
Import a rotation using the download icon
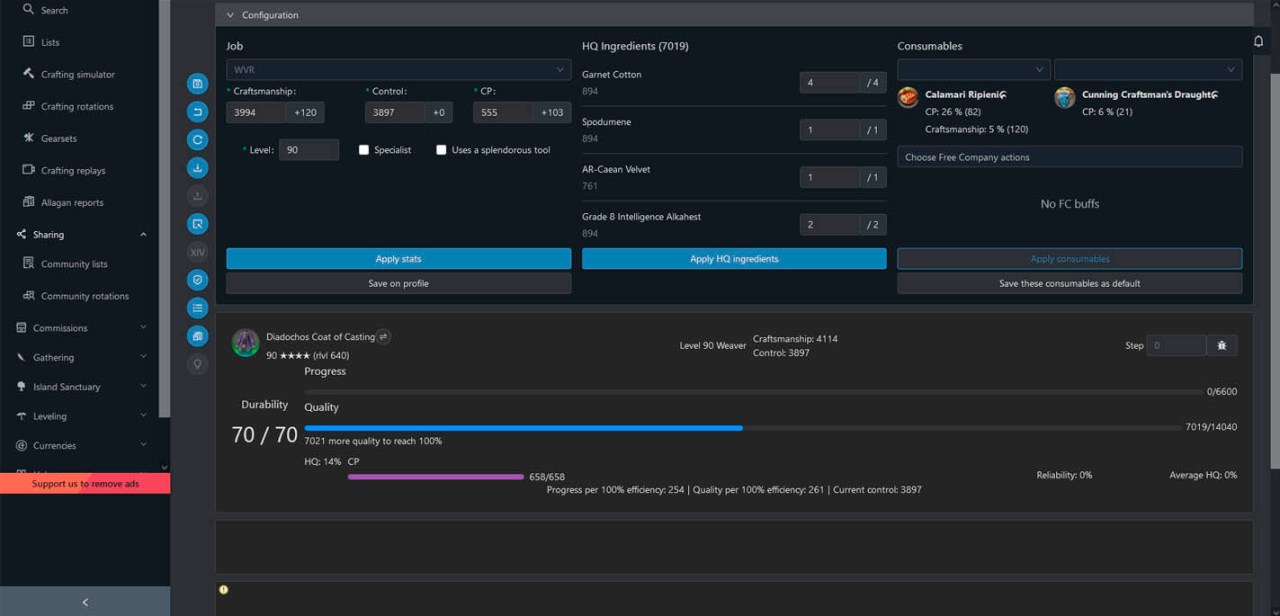(197, 167)
